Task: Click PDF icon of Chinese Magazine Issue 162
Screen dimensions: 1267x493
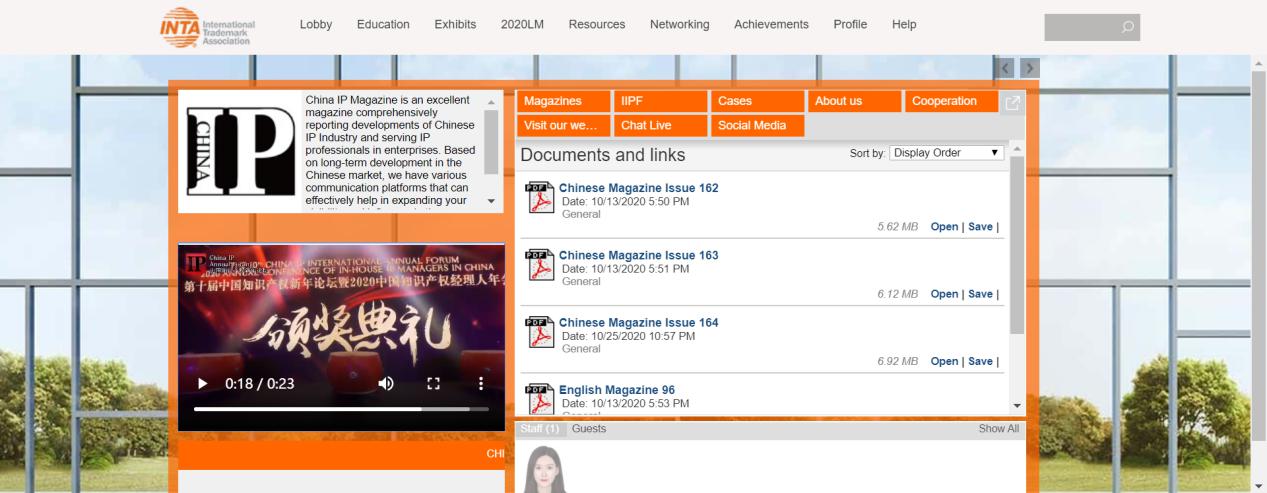Action: [539, 198]
